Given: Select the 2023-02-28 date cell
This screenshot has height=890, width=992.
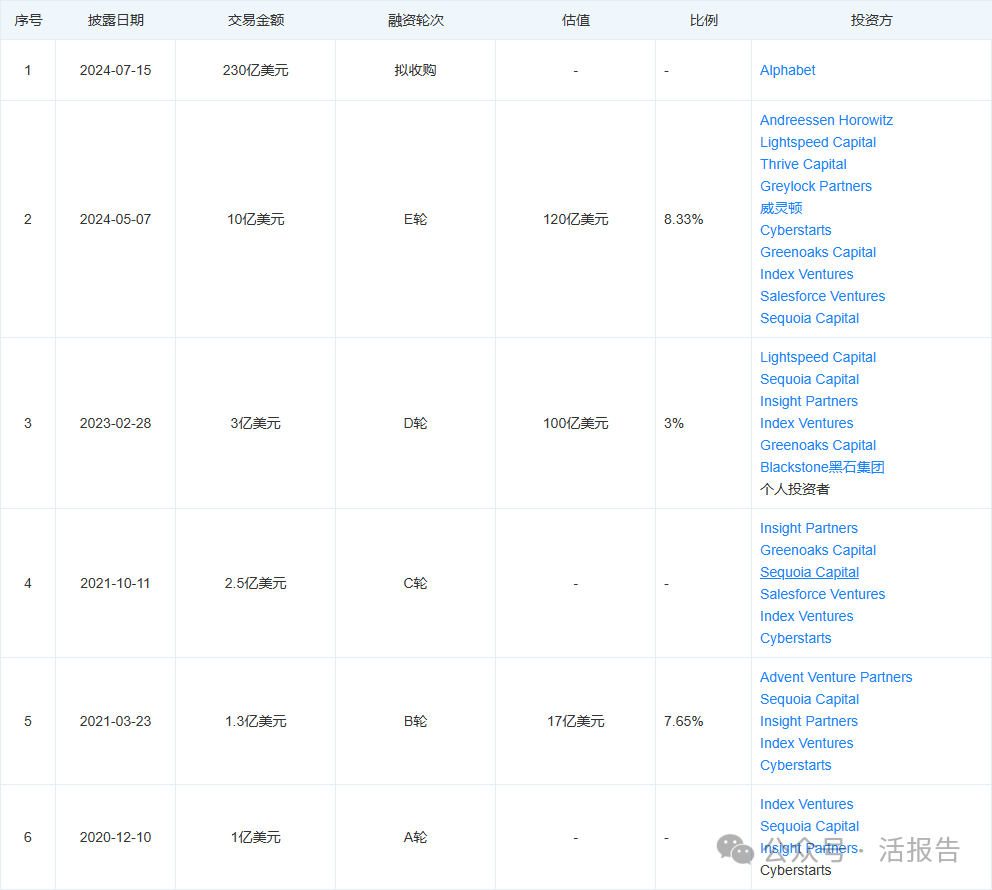Looking at the screenshot, I should [115, 423].
